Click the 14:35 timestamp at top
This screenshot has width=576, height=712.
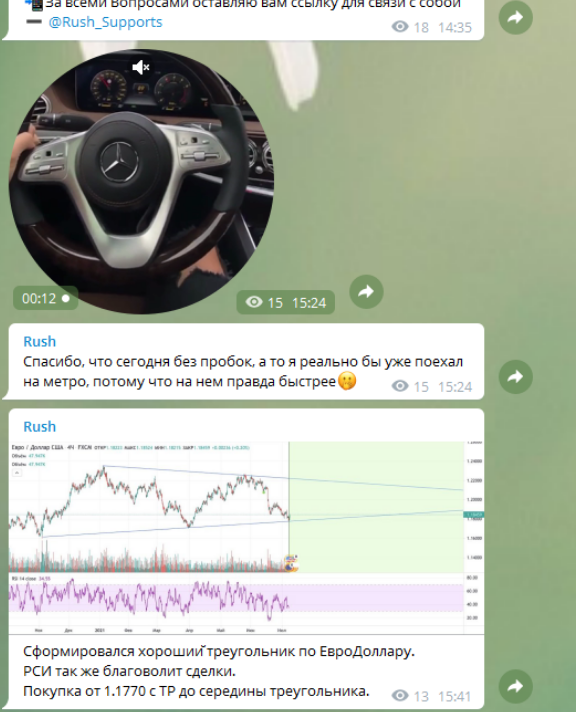point(455,27)
